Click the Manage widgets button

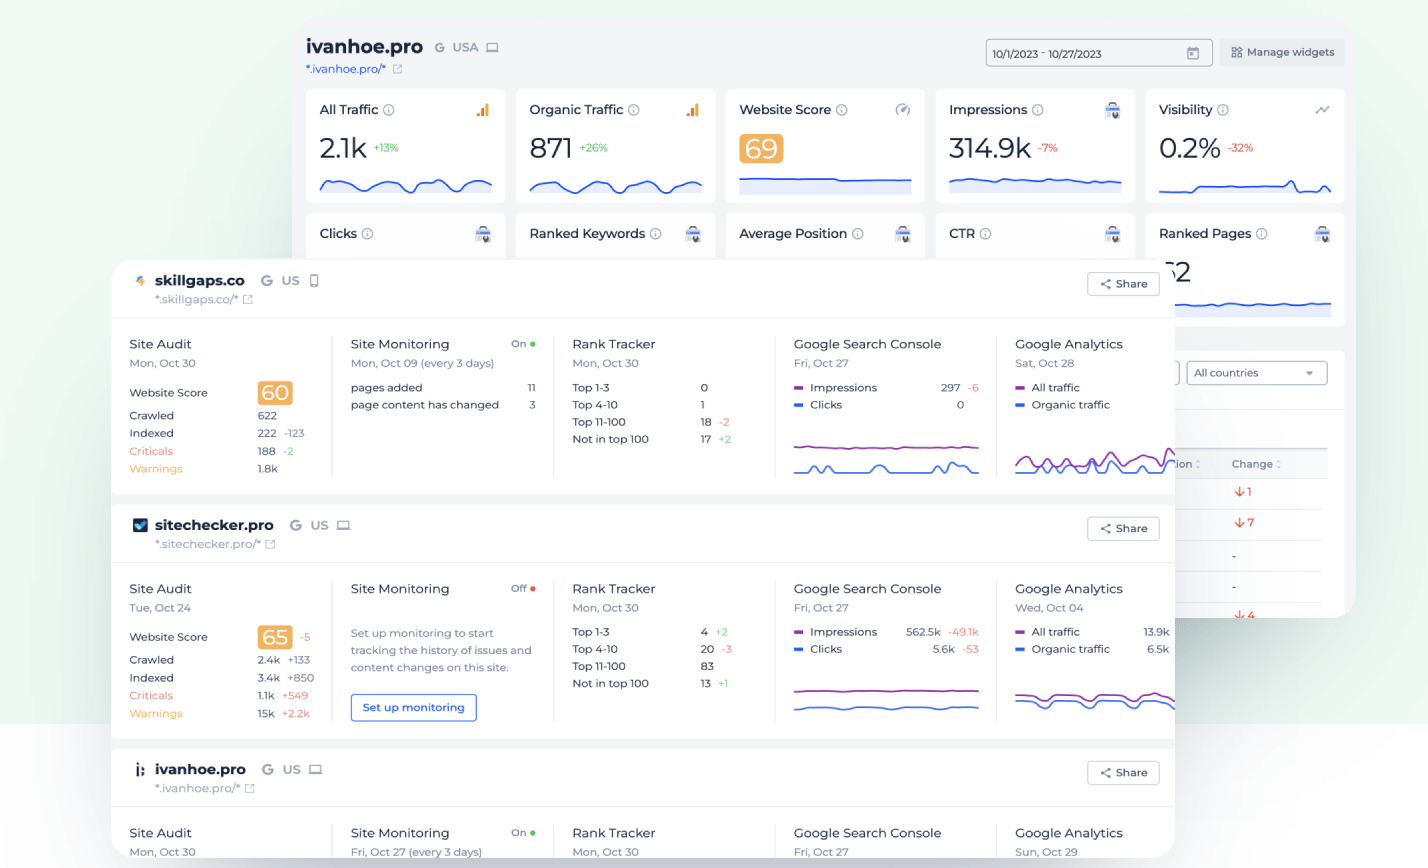[1282, 52]
